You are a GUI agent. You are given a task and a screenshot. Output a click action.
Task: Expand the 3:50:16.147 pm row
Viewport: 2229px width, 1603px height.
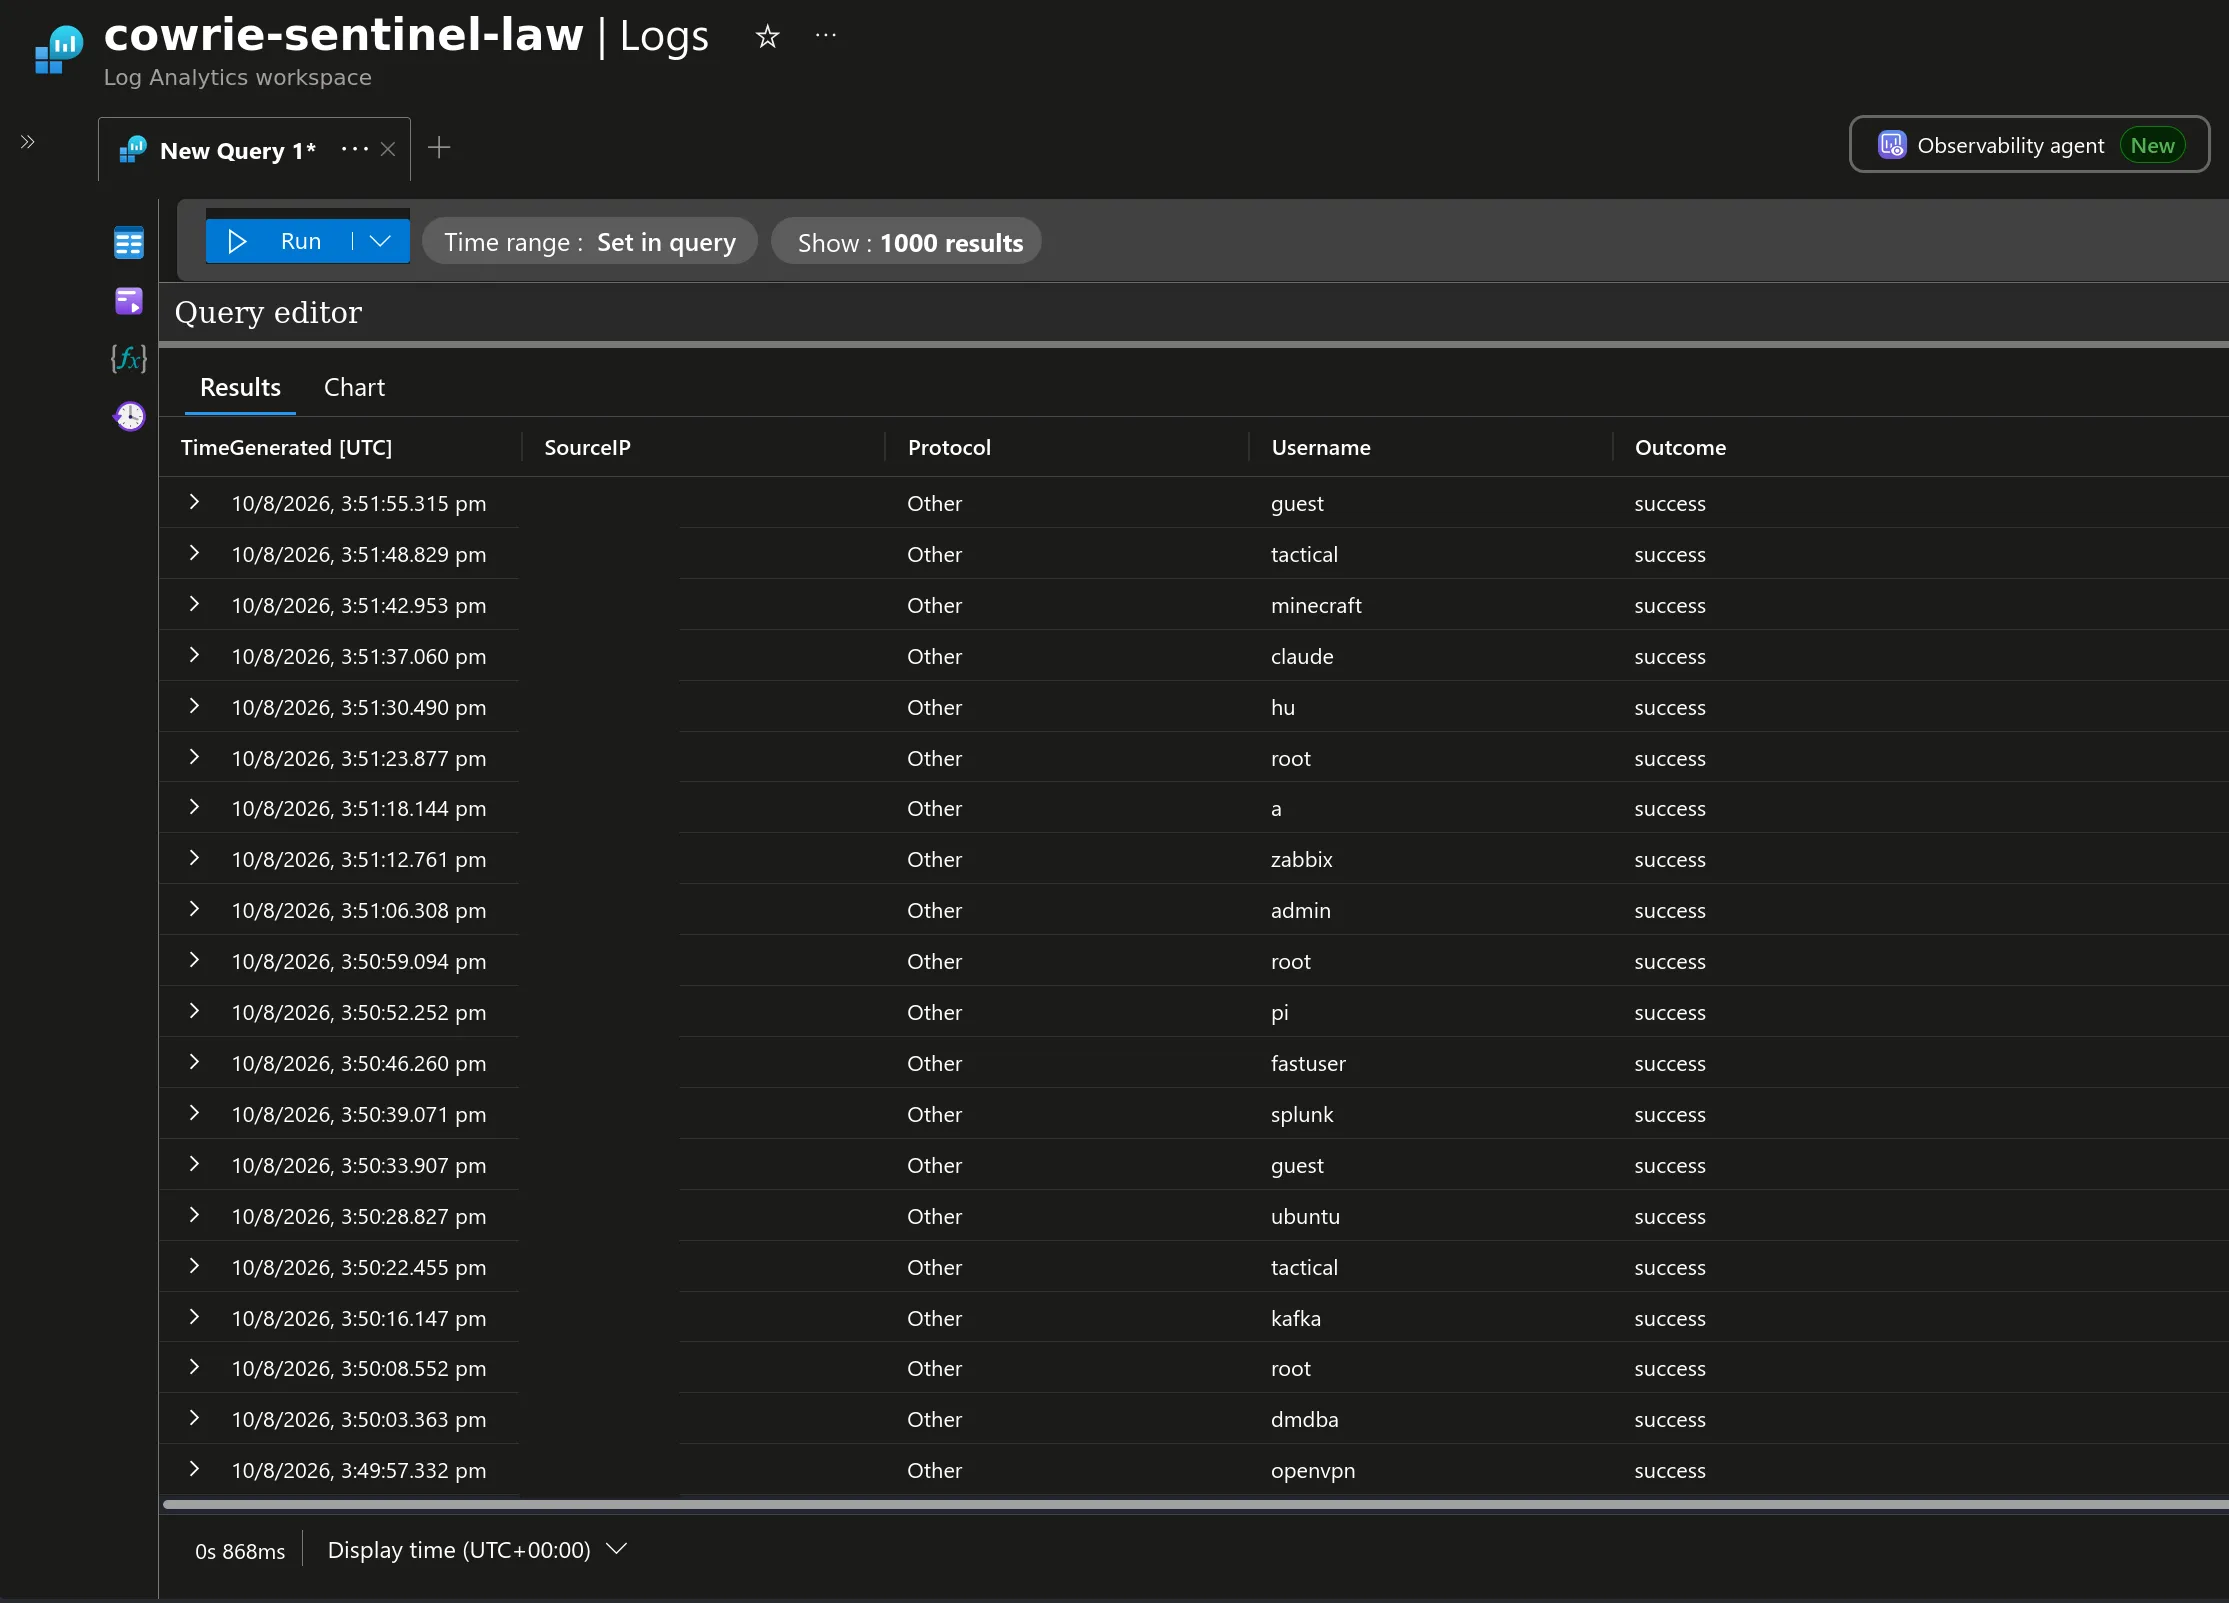coord(194,1317)
